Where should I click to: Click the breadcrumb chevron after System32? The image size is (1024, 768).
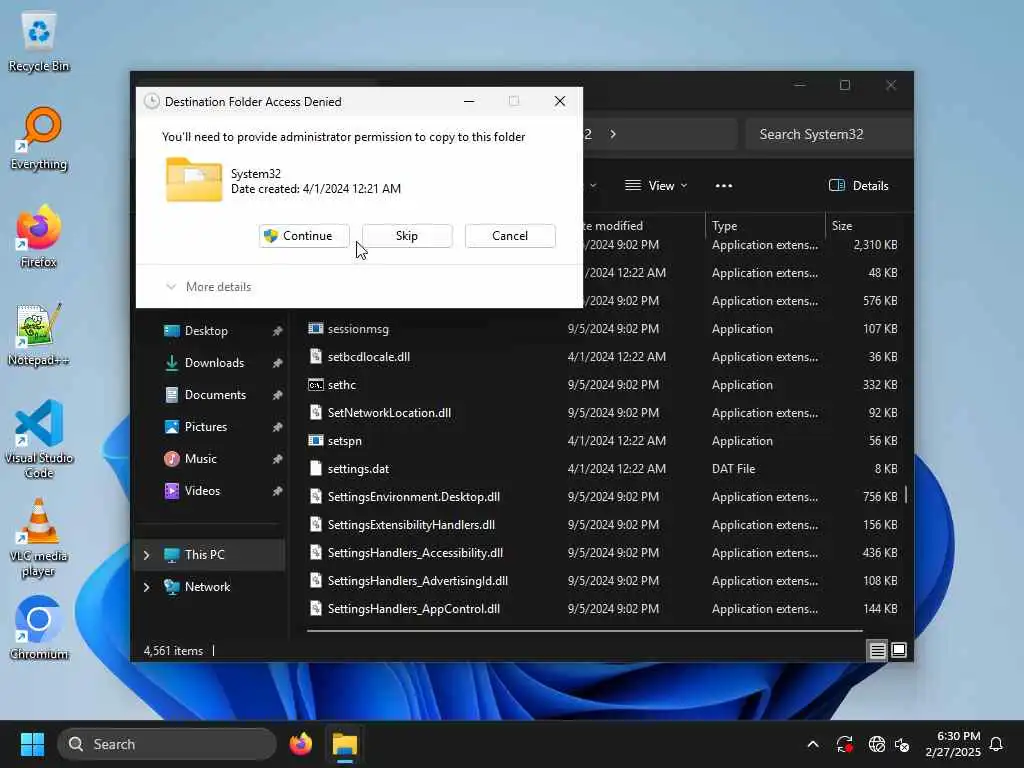613,134
